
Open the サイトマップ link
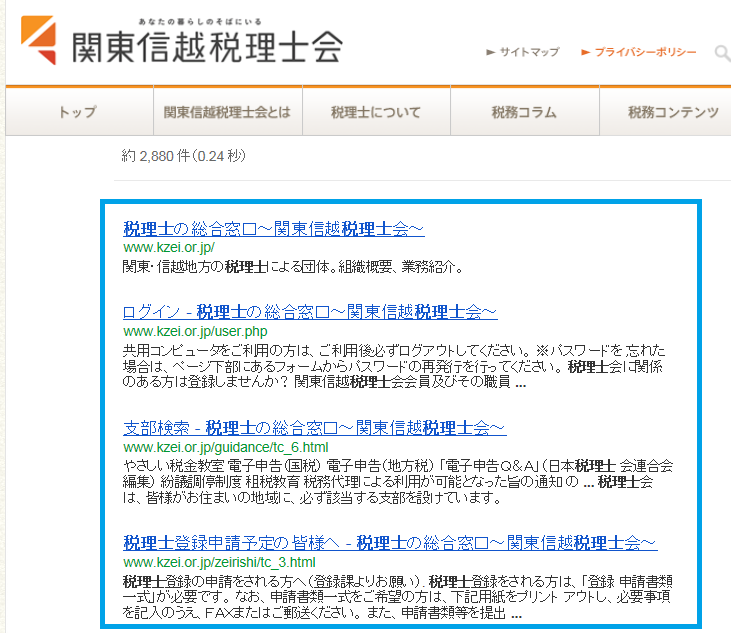tap(523, 52)
